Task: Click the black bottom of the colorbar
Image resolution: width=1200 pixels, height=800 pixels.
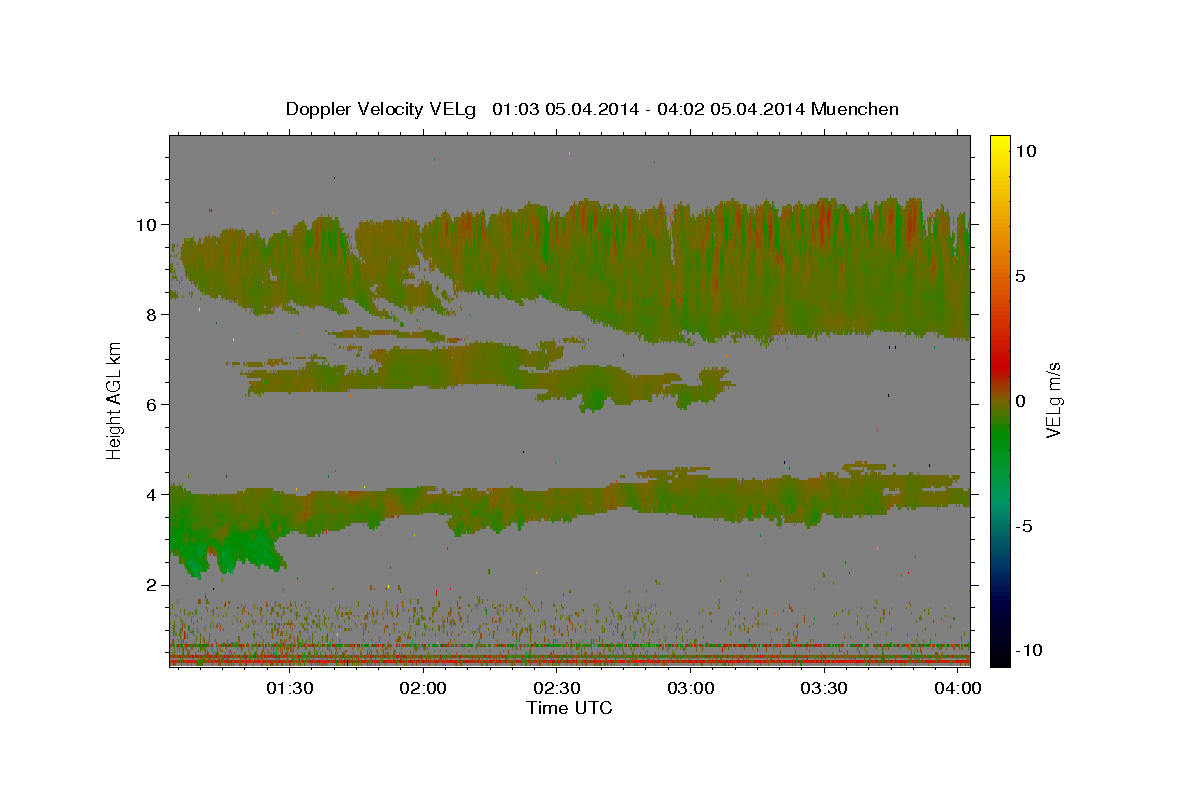Action: coord(999,655)
